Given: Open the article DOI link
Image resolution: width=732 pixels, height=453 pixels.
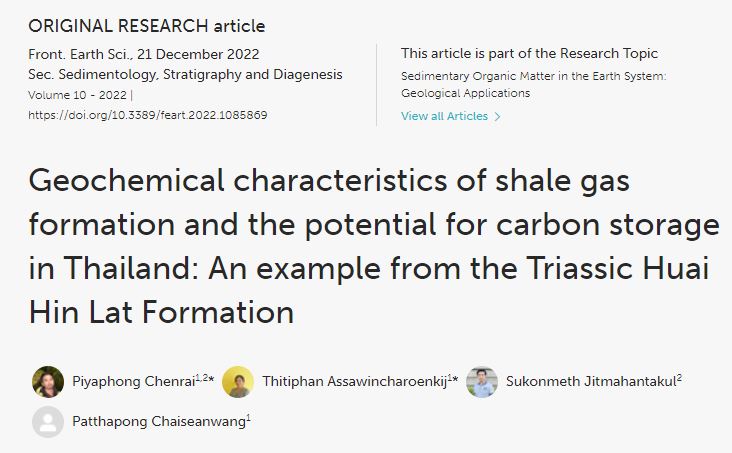Looking at the screenshot, I should tap(148, 115).
